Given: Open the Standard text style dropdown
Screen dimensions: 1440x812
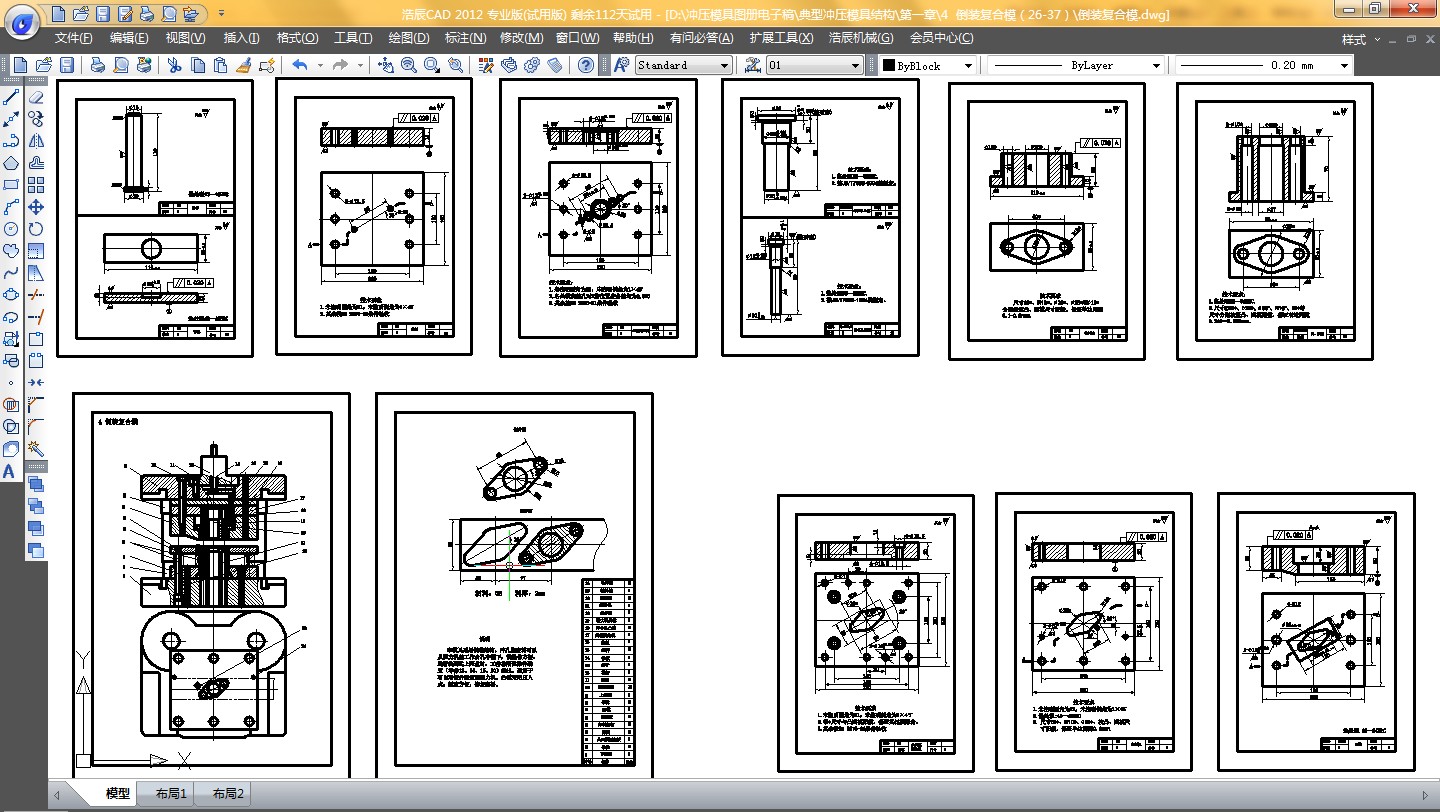Looking at the screenshot, I should click(x=684, y=65).
